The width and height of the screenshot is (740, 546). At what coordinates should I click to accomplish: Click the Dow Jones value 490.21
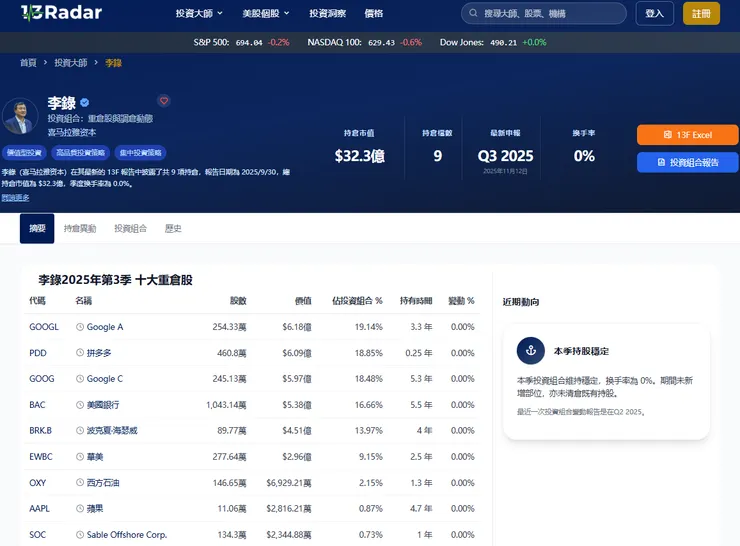(x=503, y=42)
